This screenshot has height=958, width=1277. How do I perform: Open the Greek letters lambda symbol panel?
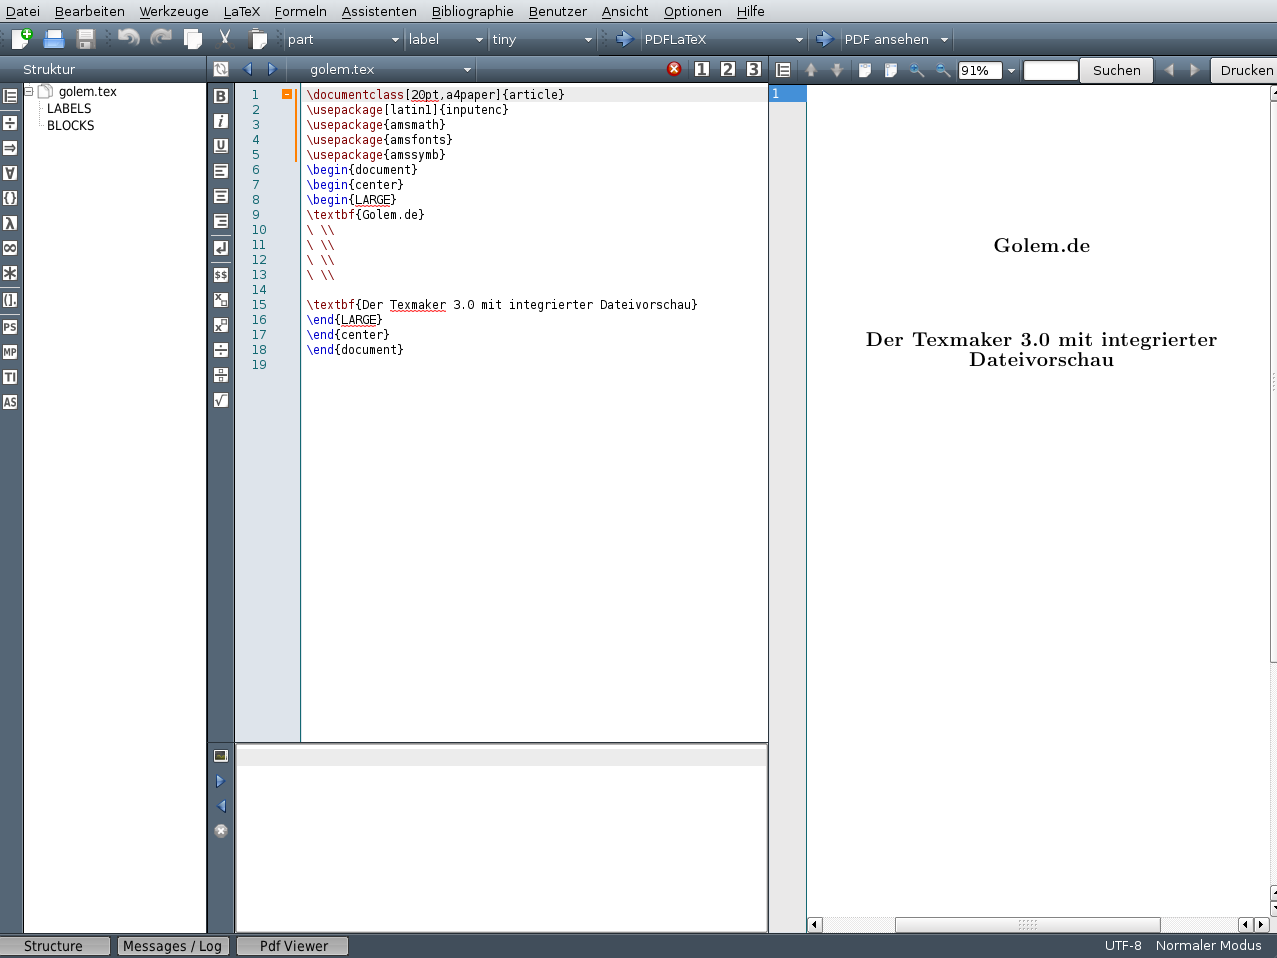point(10,223)
